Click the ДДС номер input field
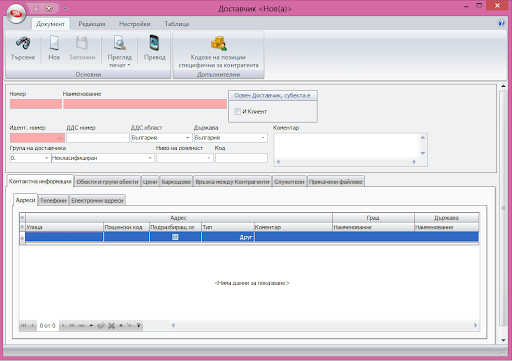The height and width of the screenshot is (361, 512). pyautogui.click(x=98, y=138)
